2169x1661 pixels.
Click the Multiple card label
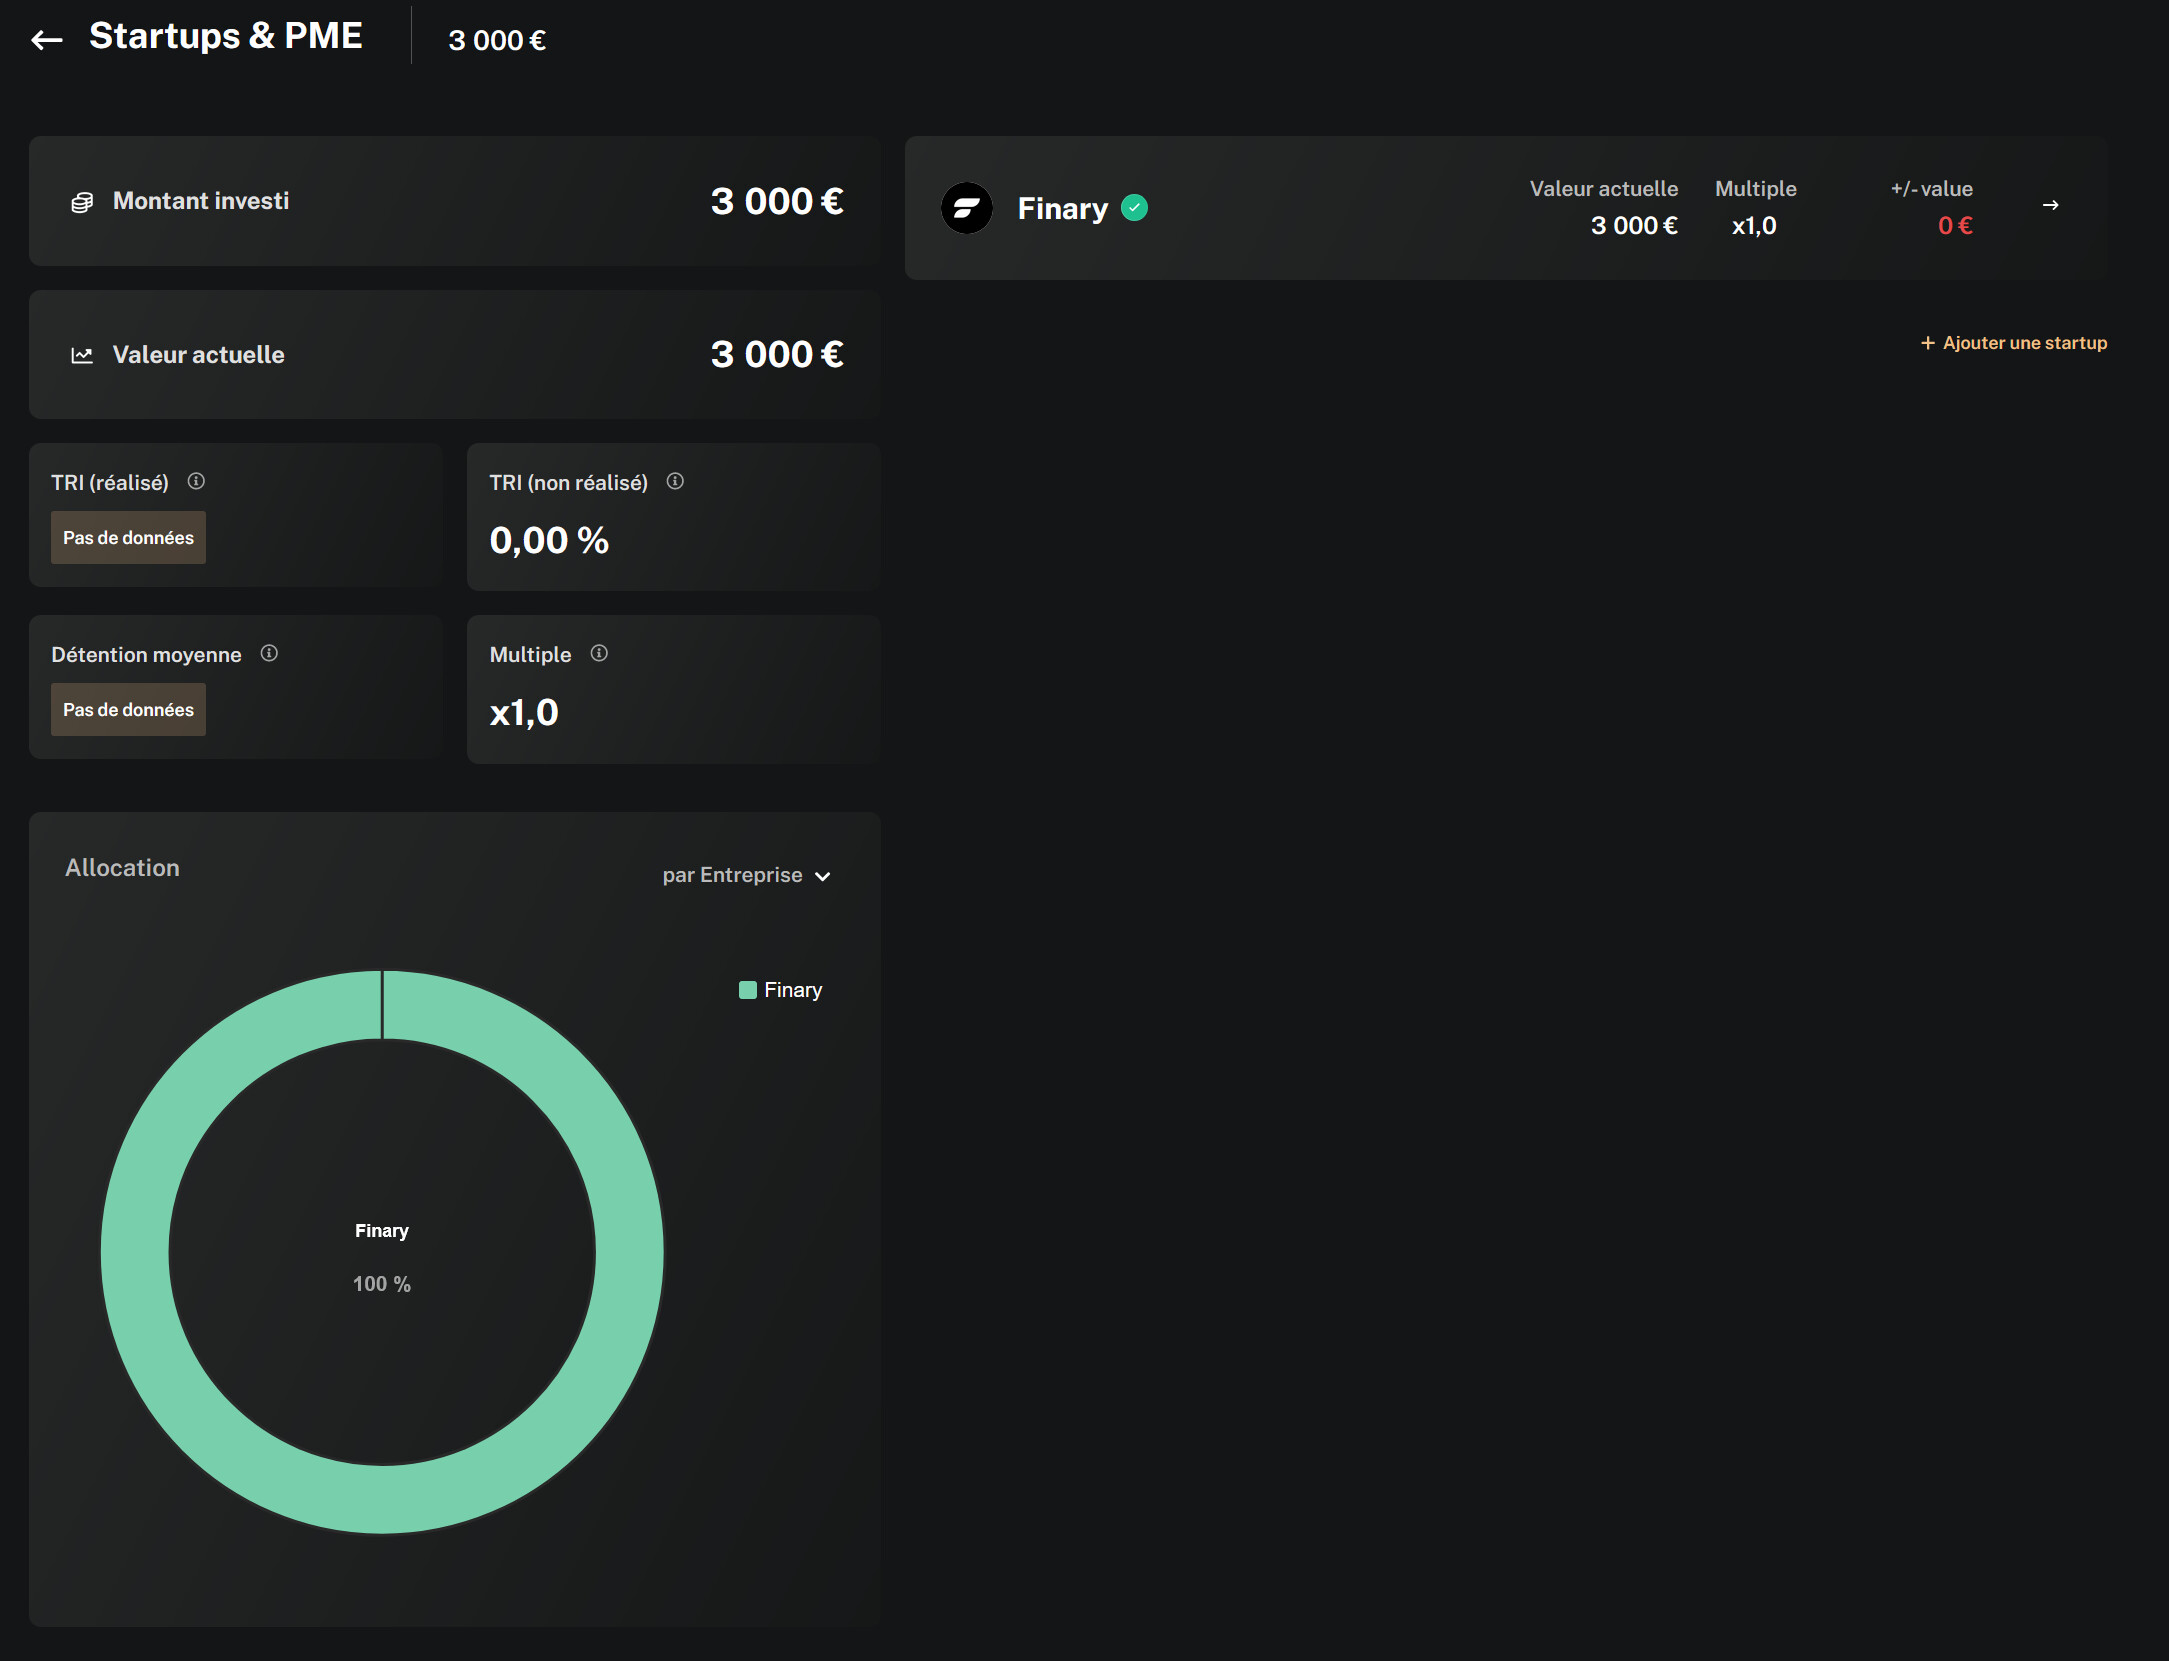tap(530, 655)
